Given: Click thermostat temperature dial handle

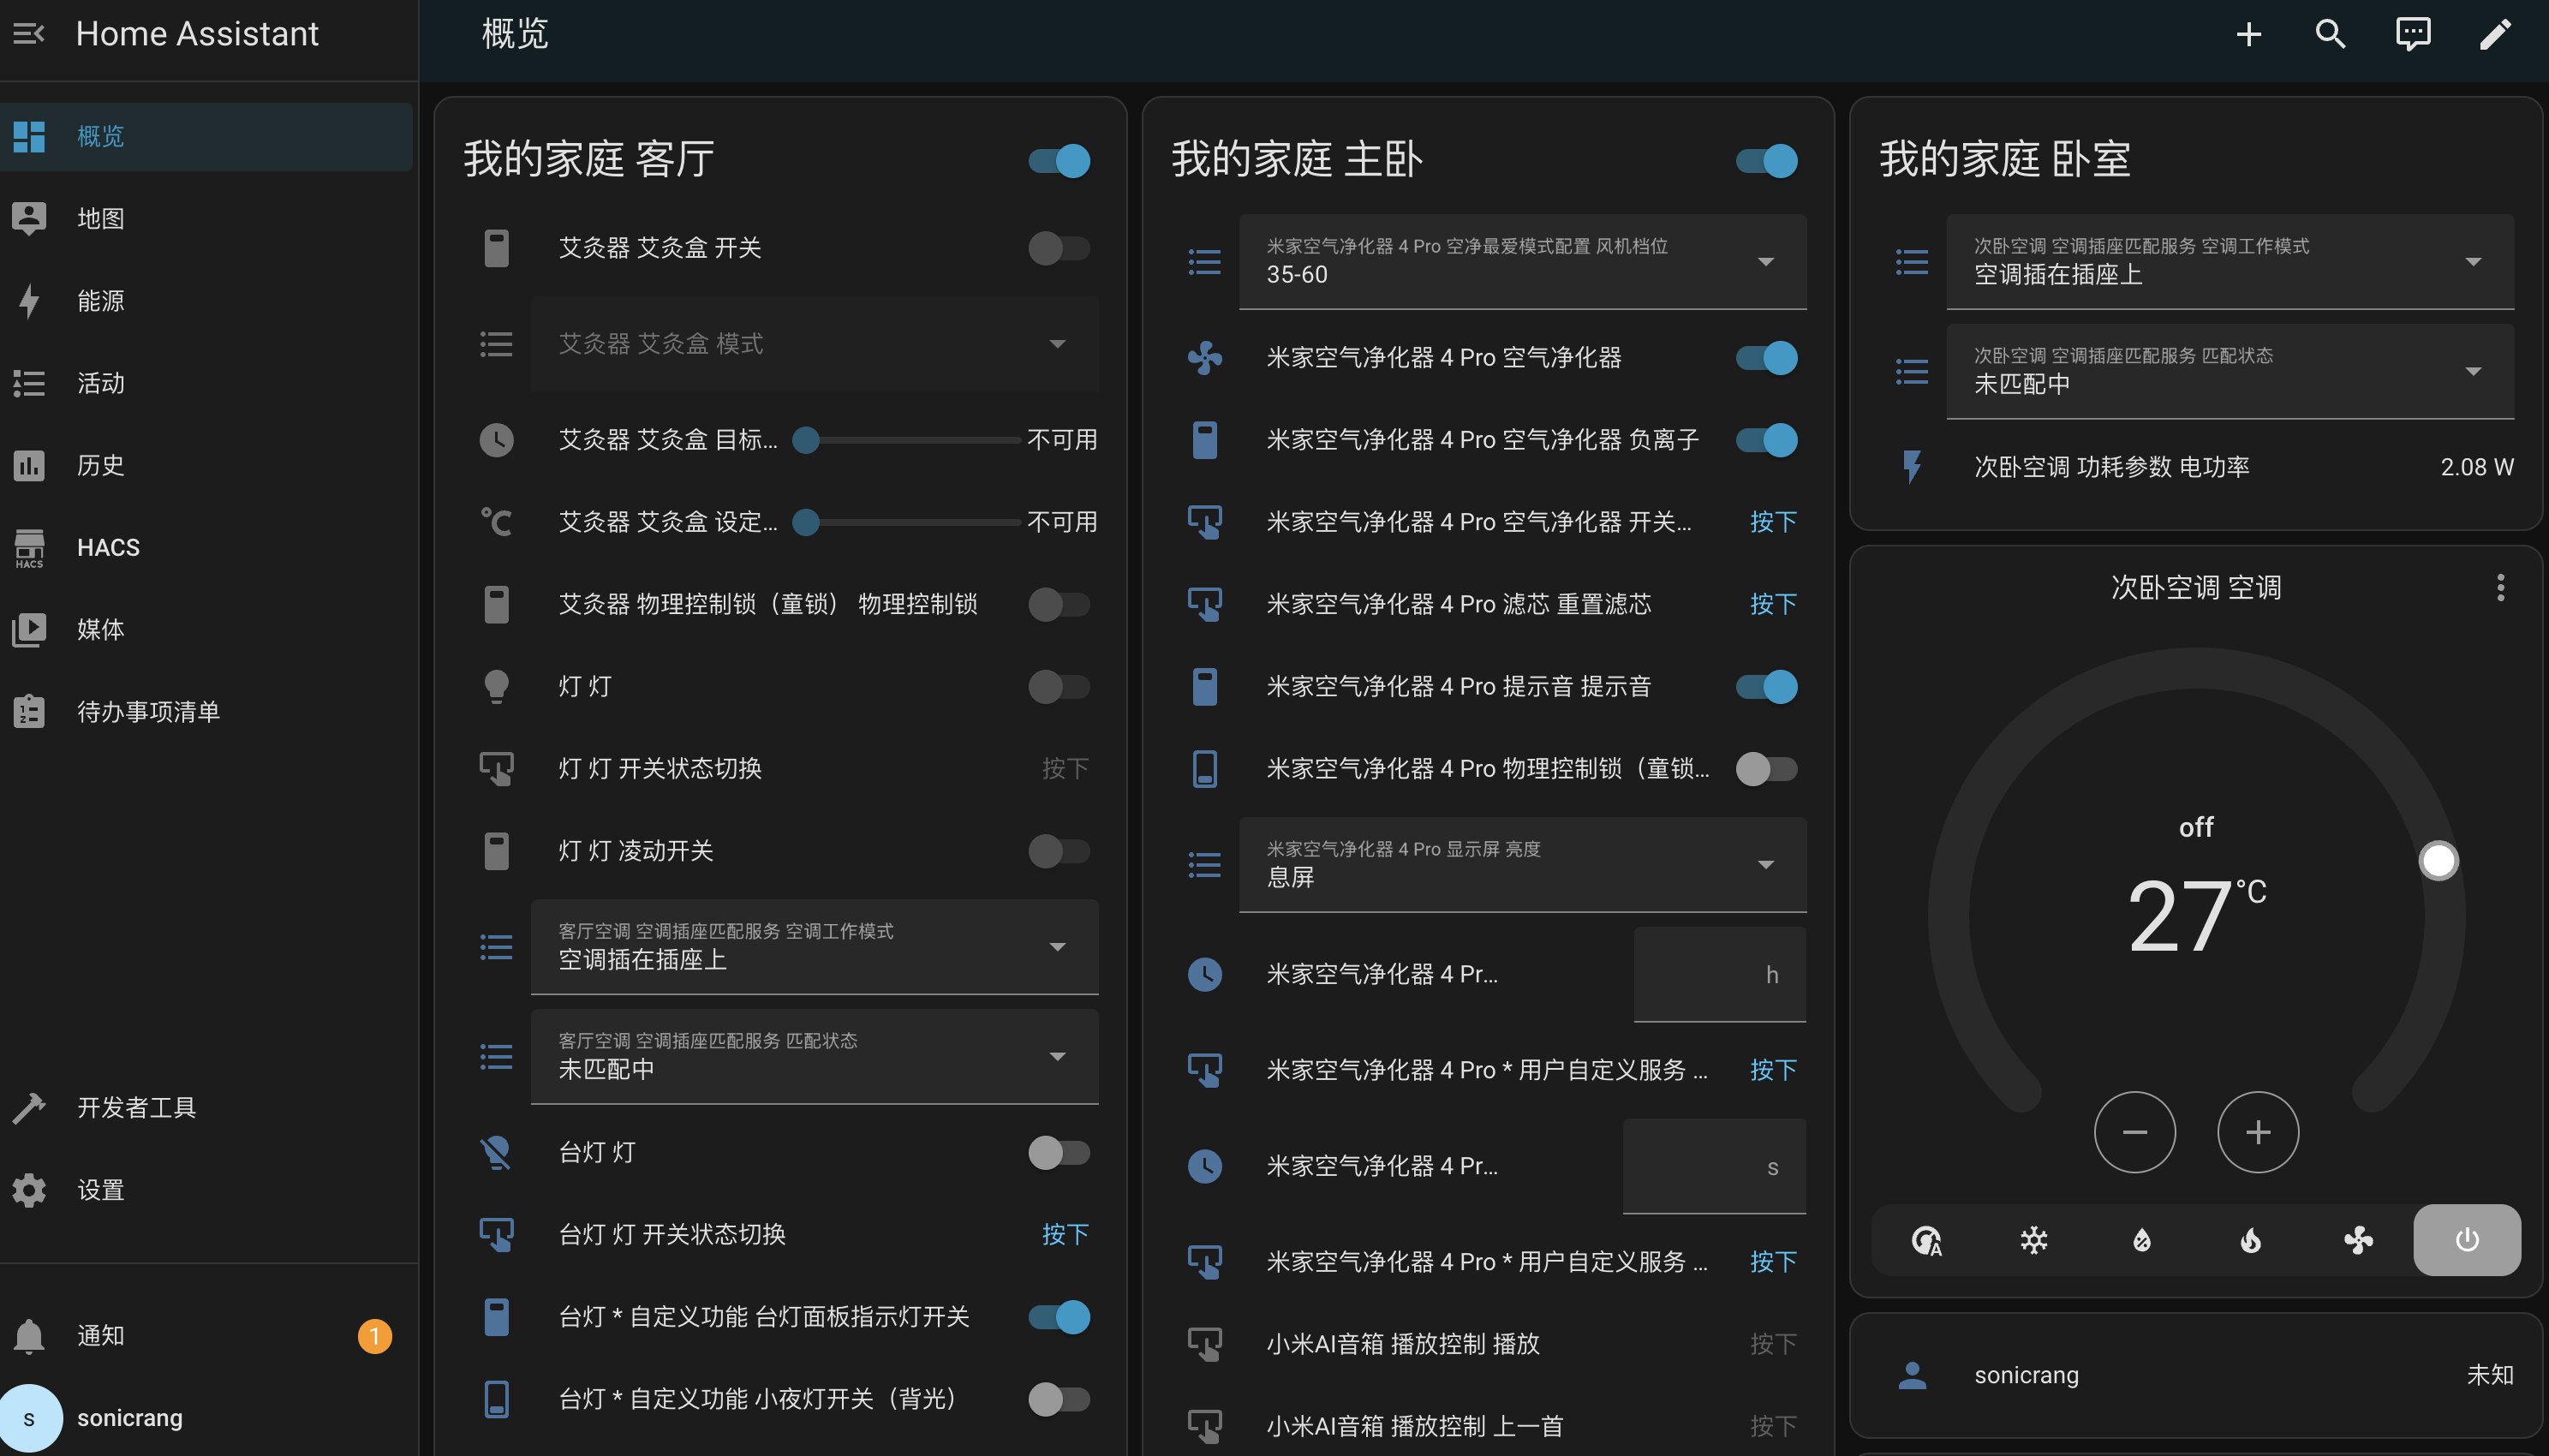Looking at the screenshot, I should [2438, 860].
